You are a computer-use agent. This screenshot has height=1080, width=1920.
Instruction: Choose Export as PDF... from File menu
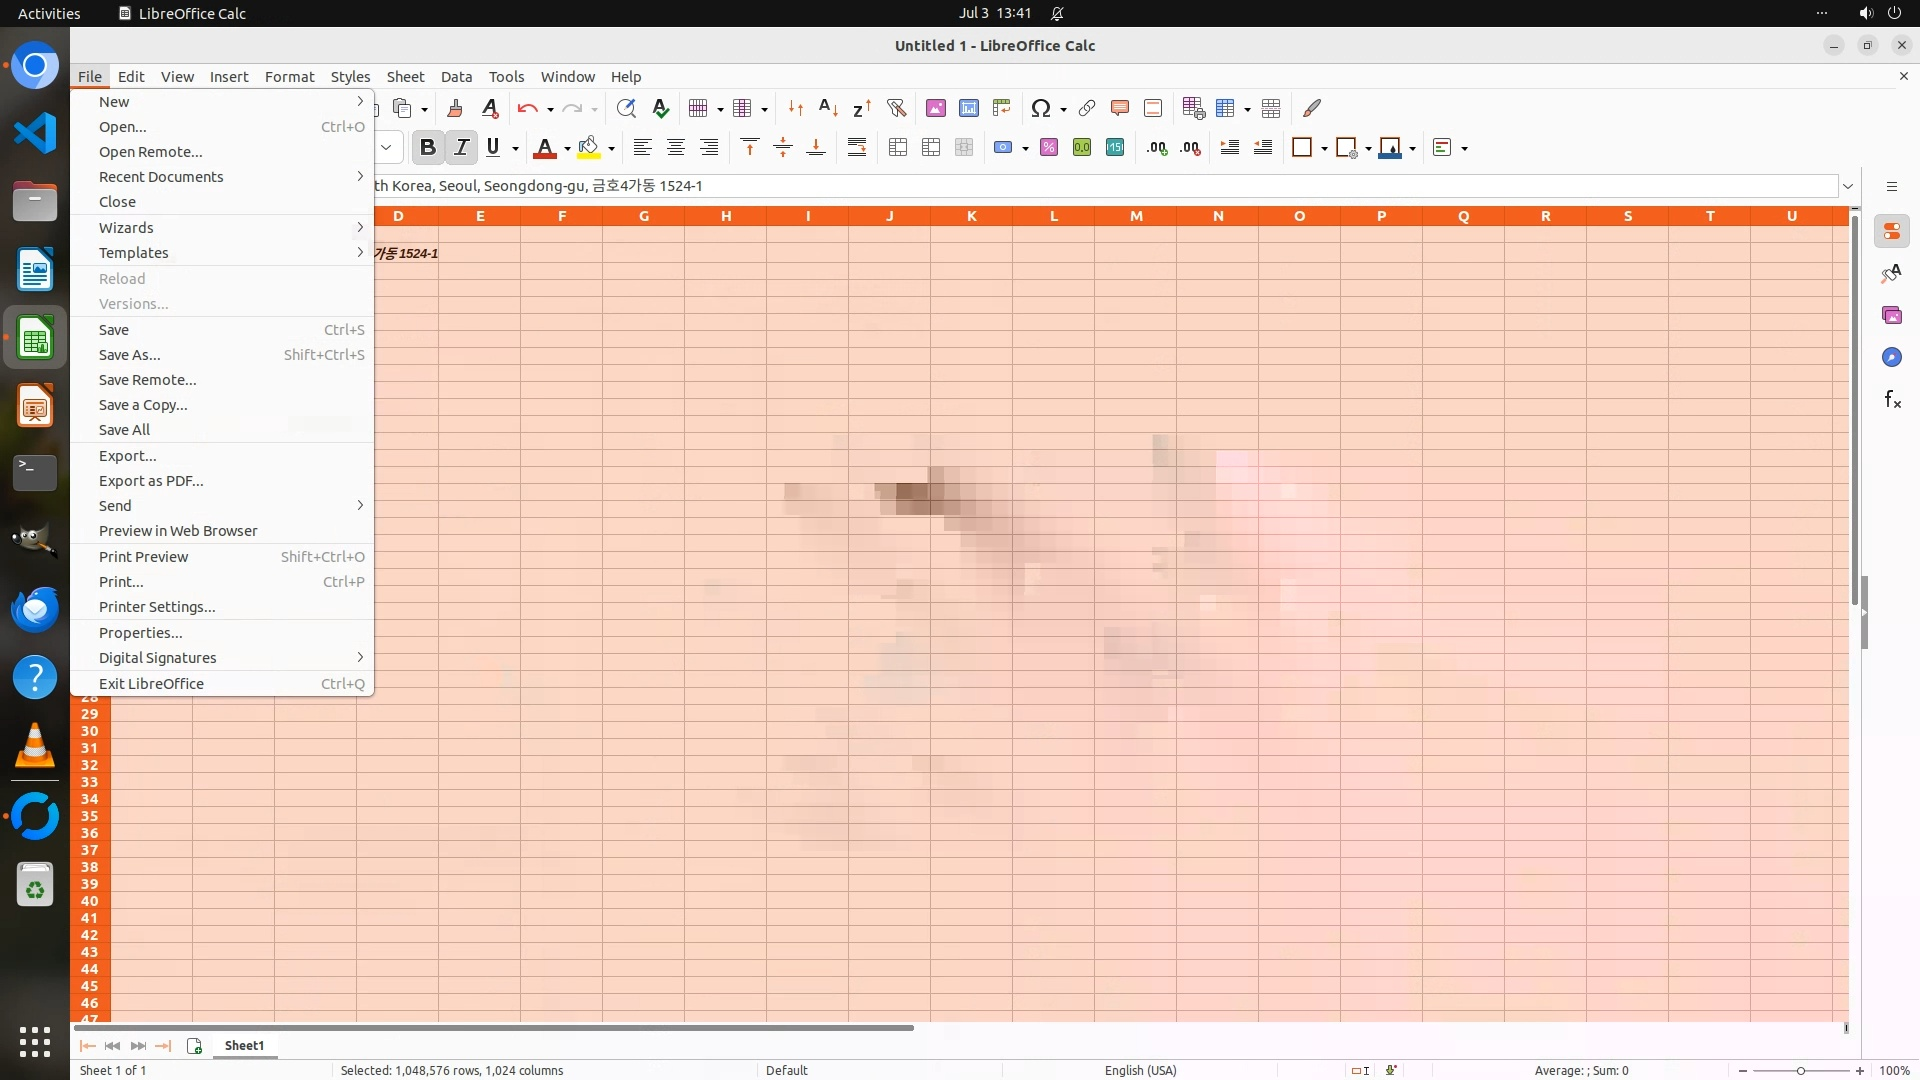click(151, 481)
